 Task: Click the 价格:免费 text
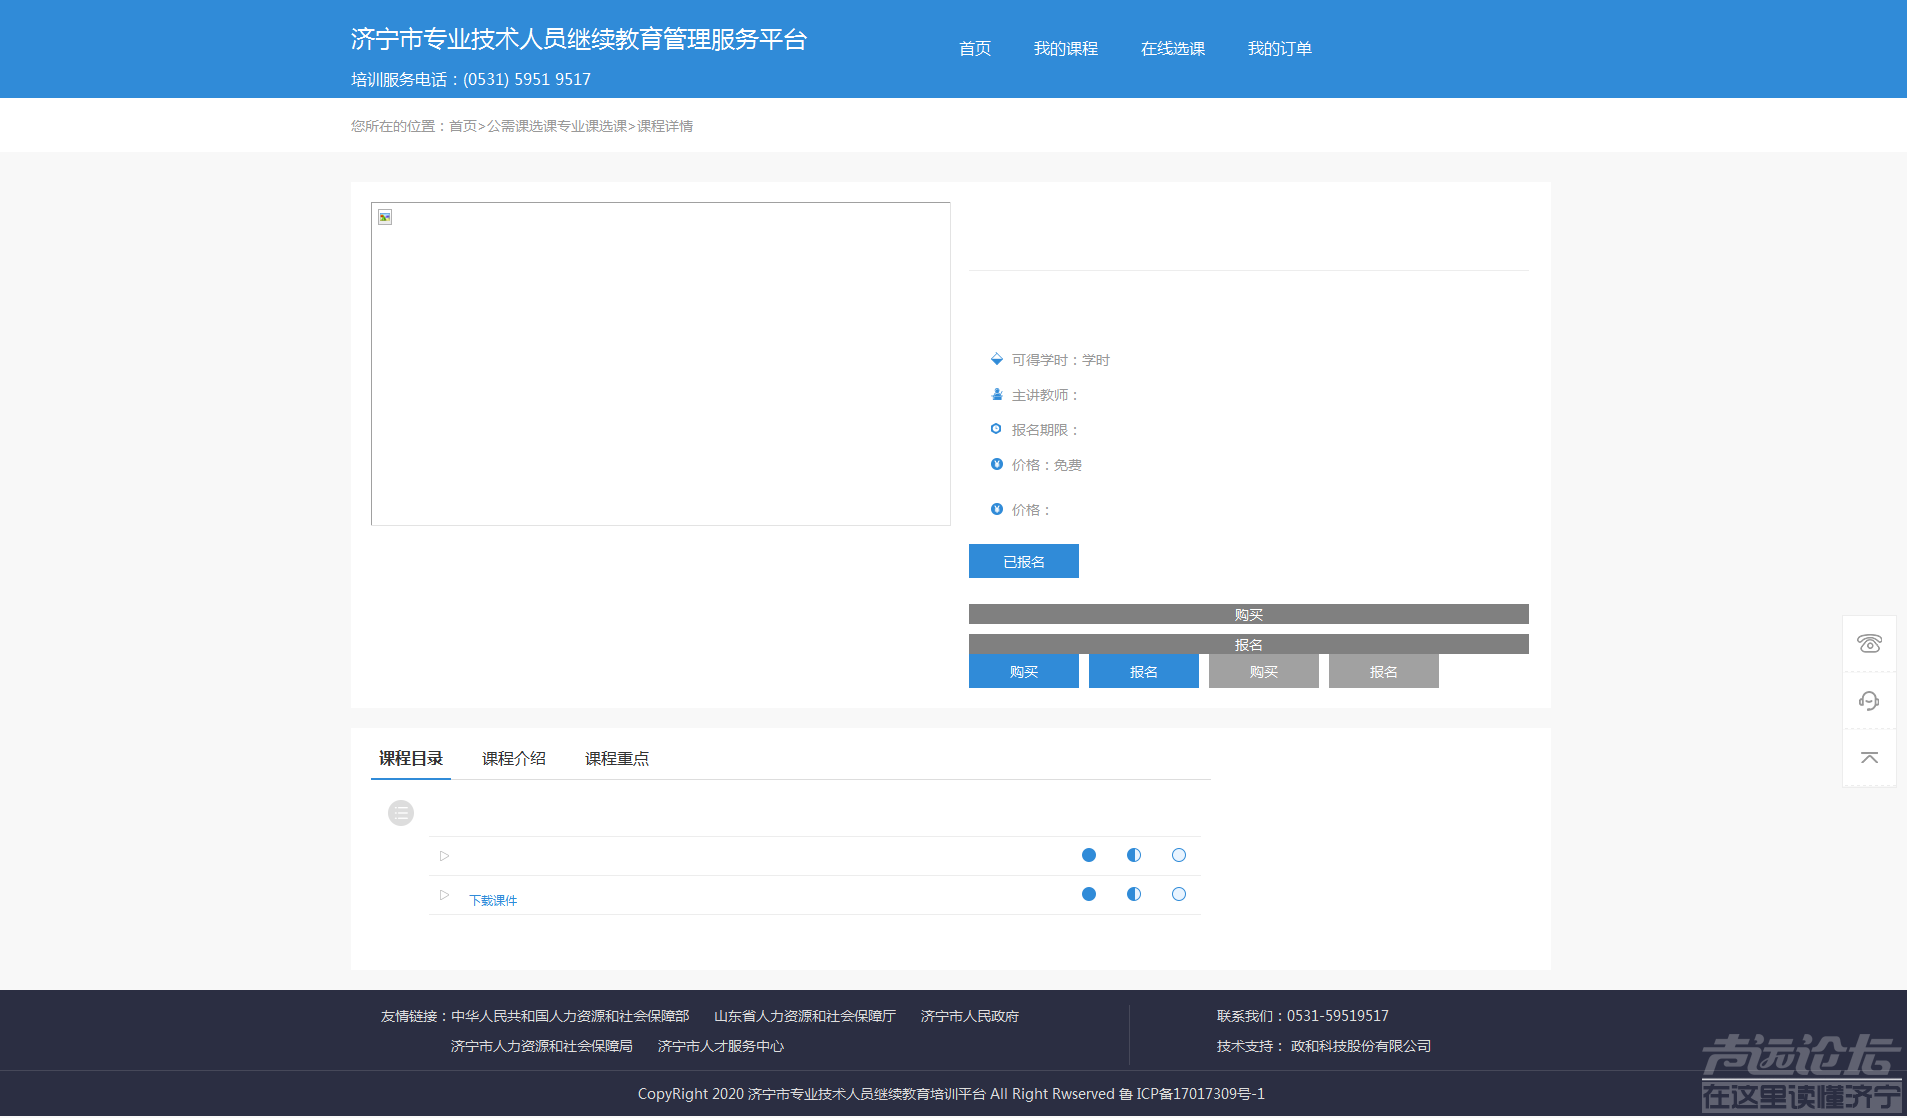[1047, 465]
